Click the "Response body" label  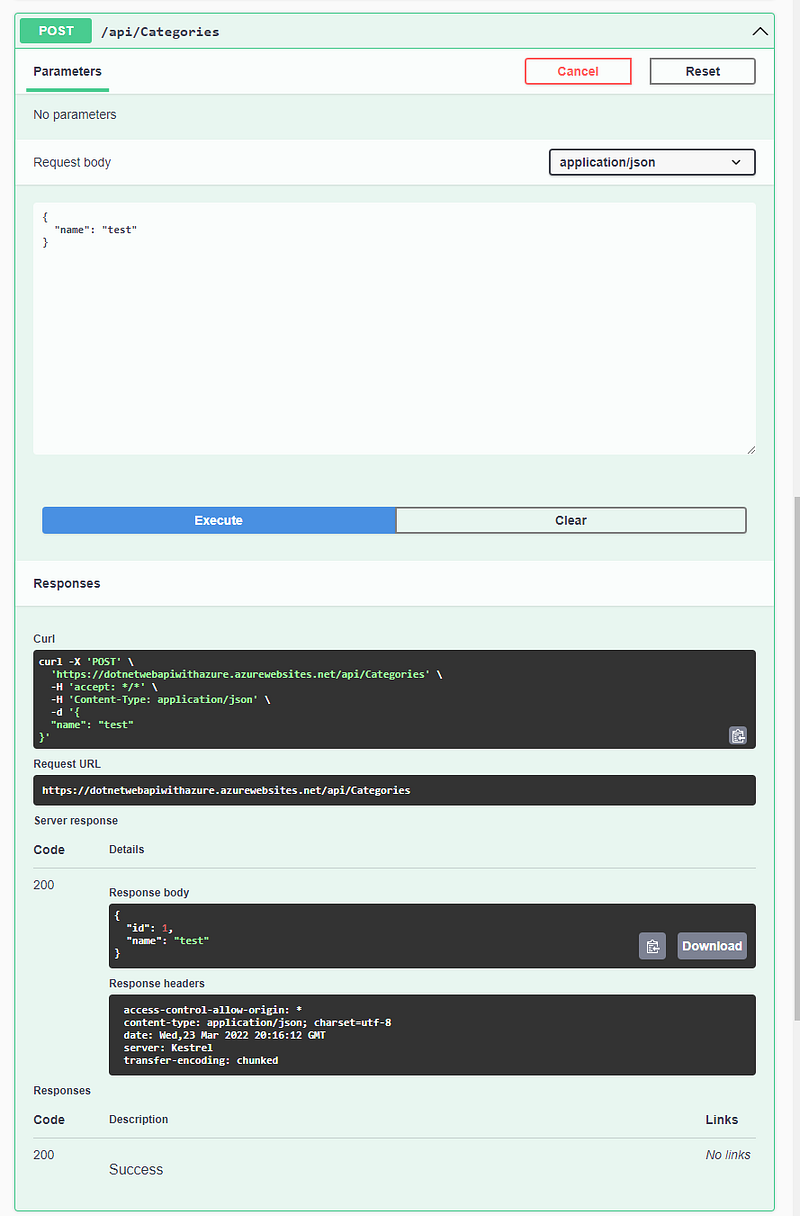coord(149,893)
